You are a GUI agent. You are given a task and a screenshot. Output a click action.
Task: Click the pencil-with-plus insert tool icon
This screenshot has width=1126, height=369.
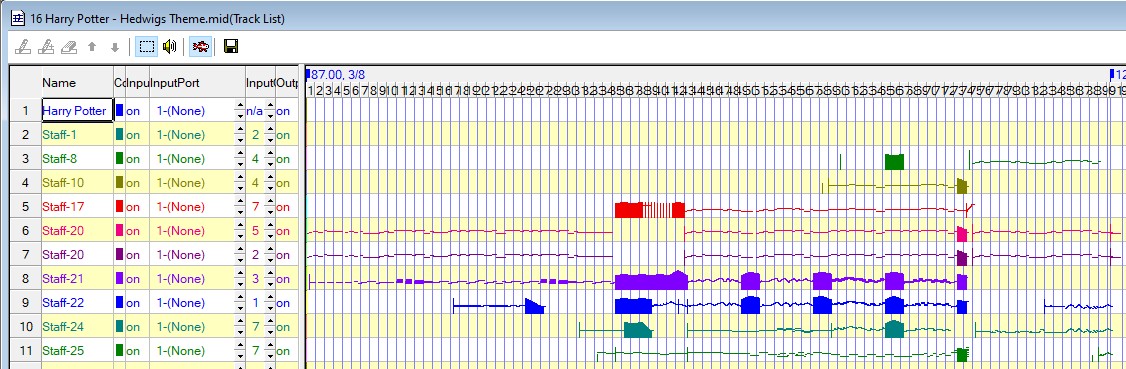pos(45,47)
